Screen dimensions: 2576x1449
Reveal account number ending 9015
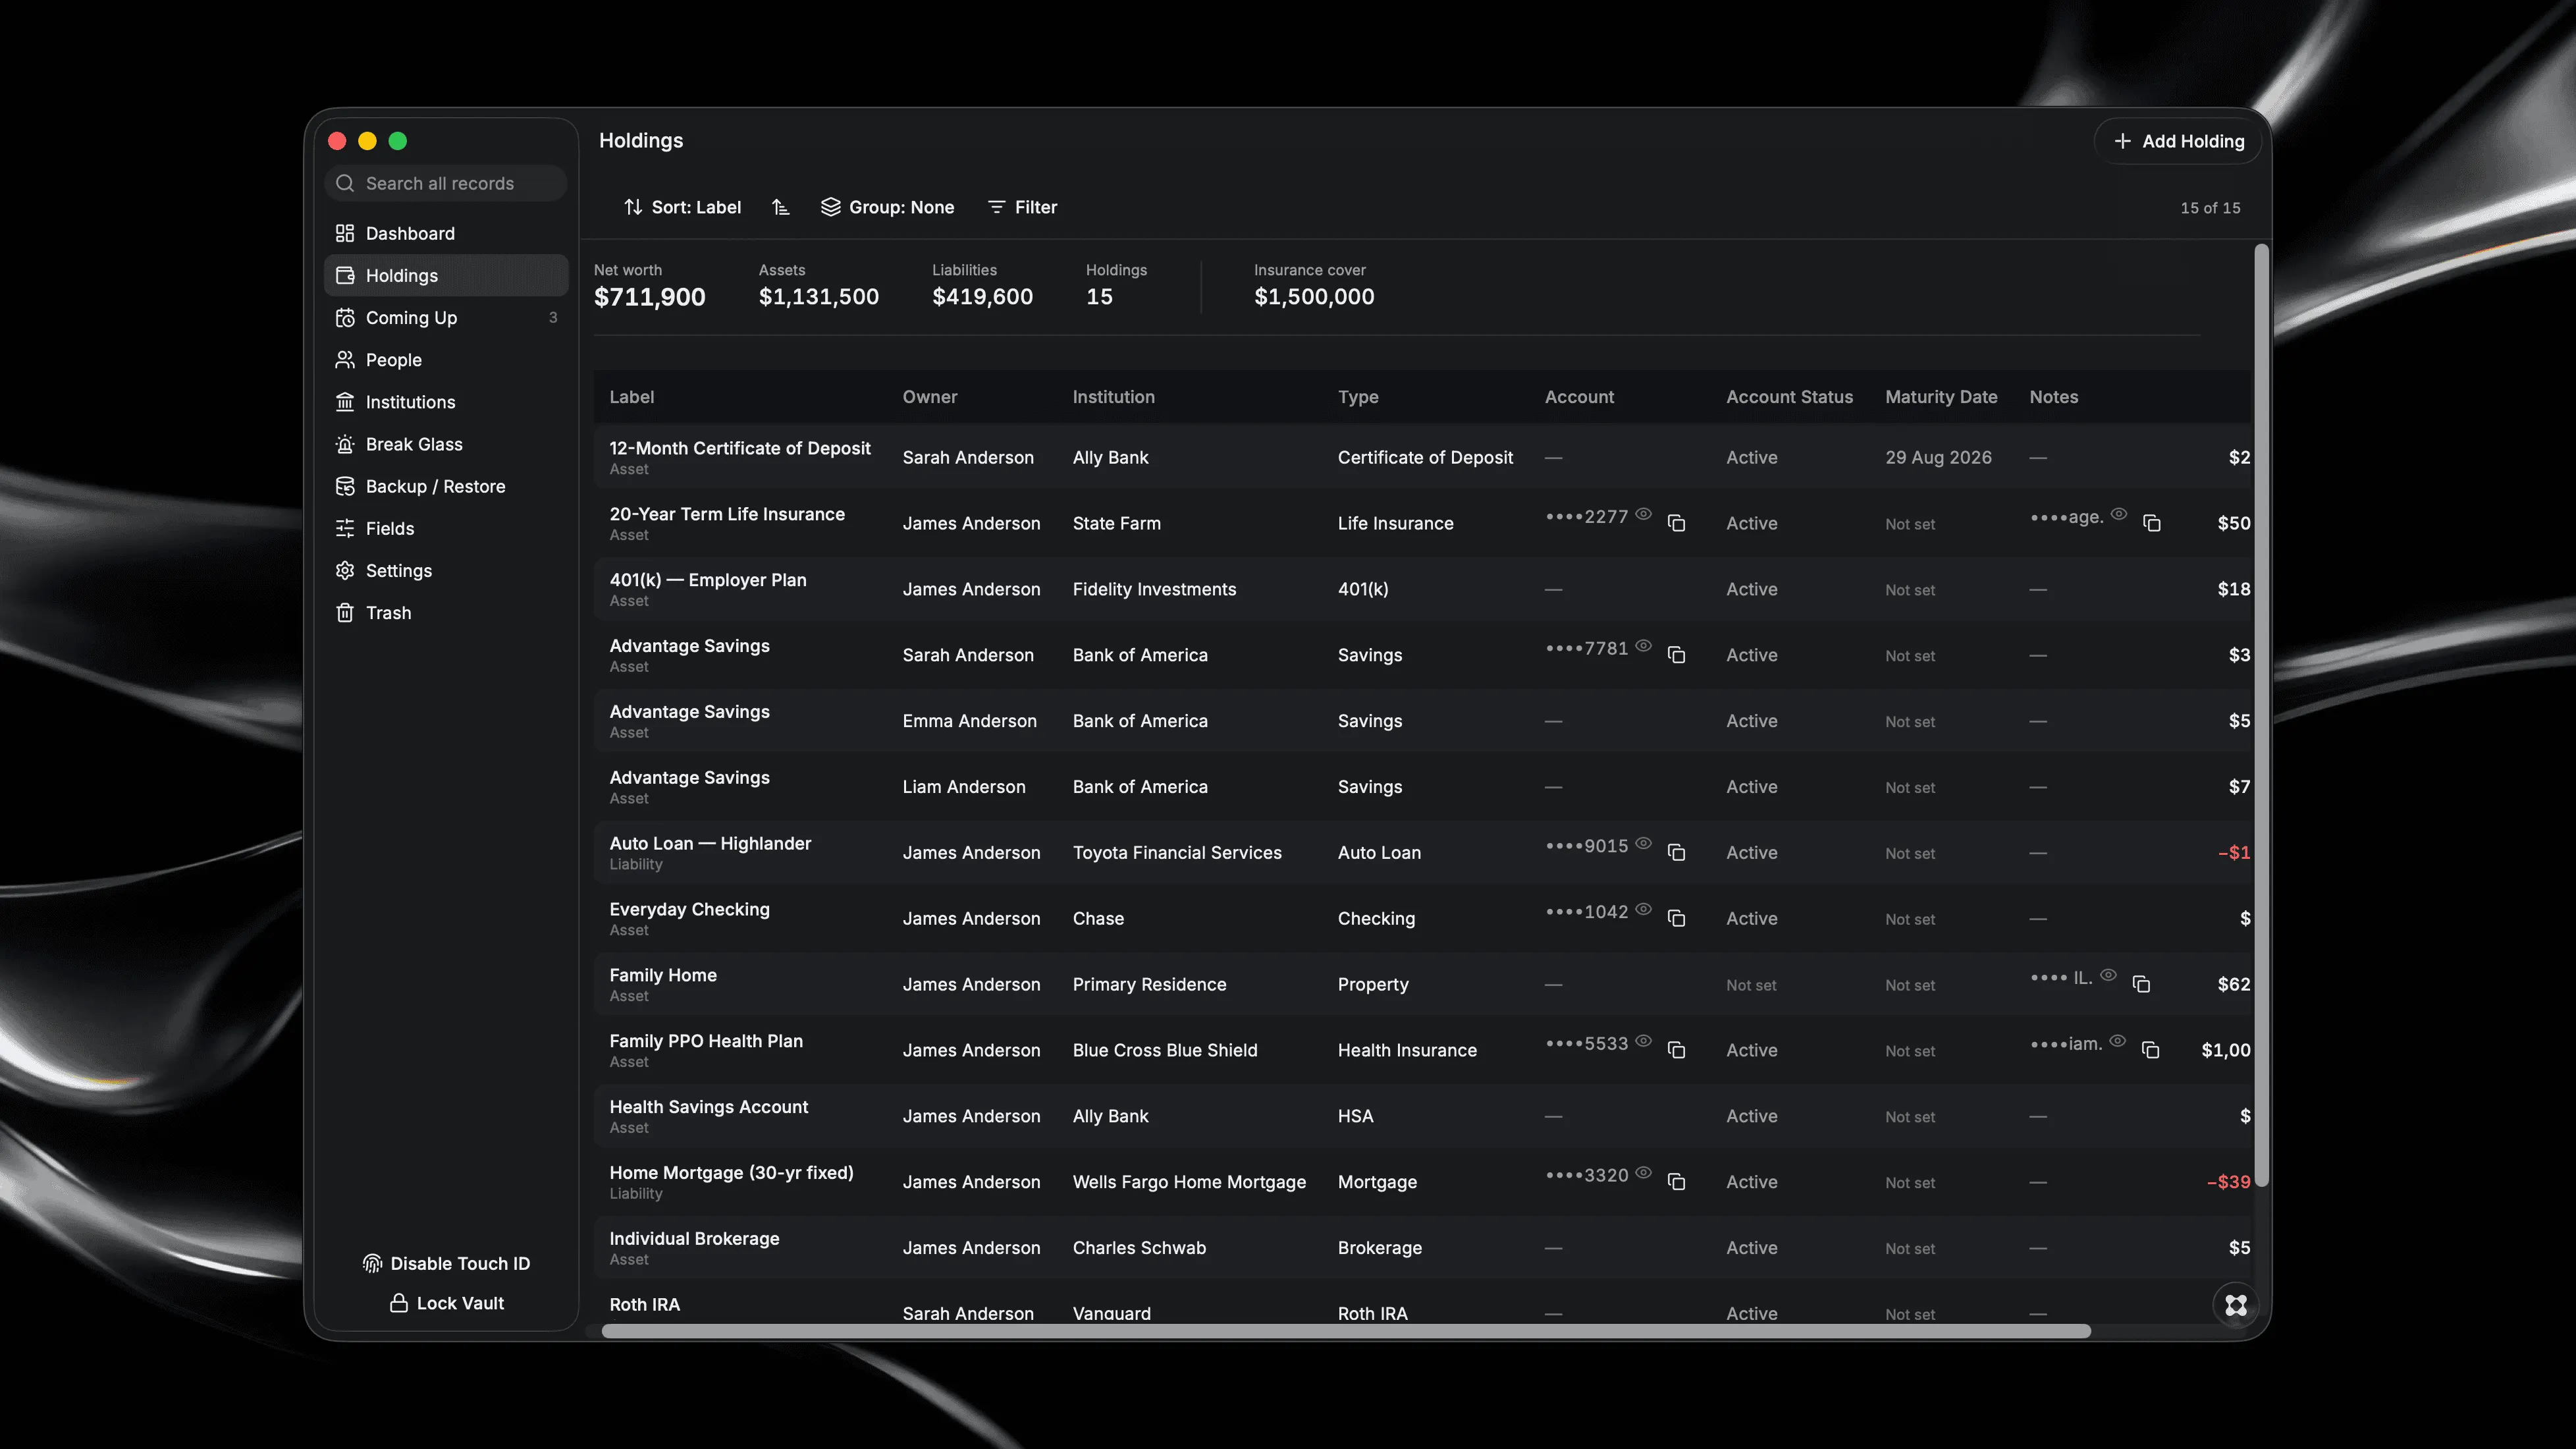tap(1643, 843)
